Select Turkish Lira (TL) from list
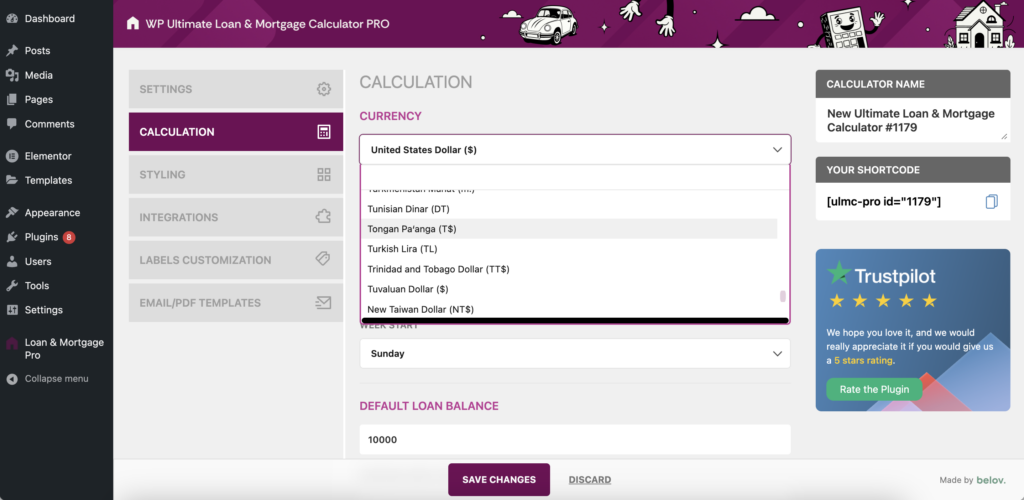This screenshot has height=500, width=1024. coord(402,249)
